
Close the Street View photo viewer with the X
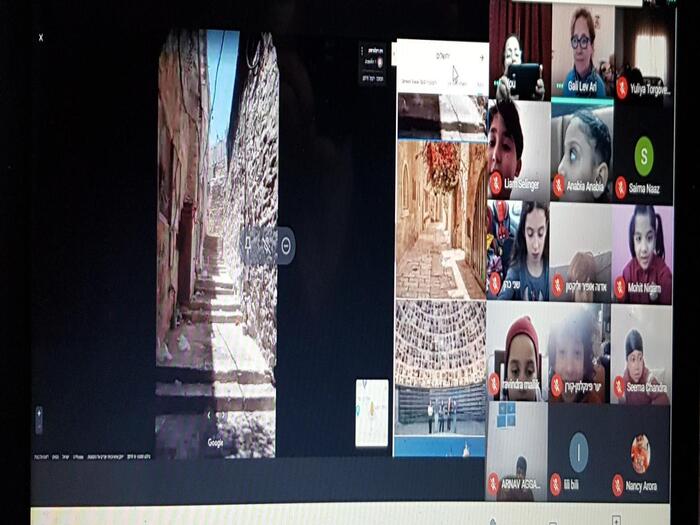[41, 38]
